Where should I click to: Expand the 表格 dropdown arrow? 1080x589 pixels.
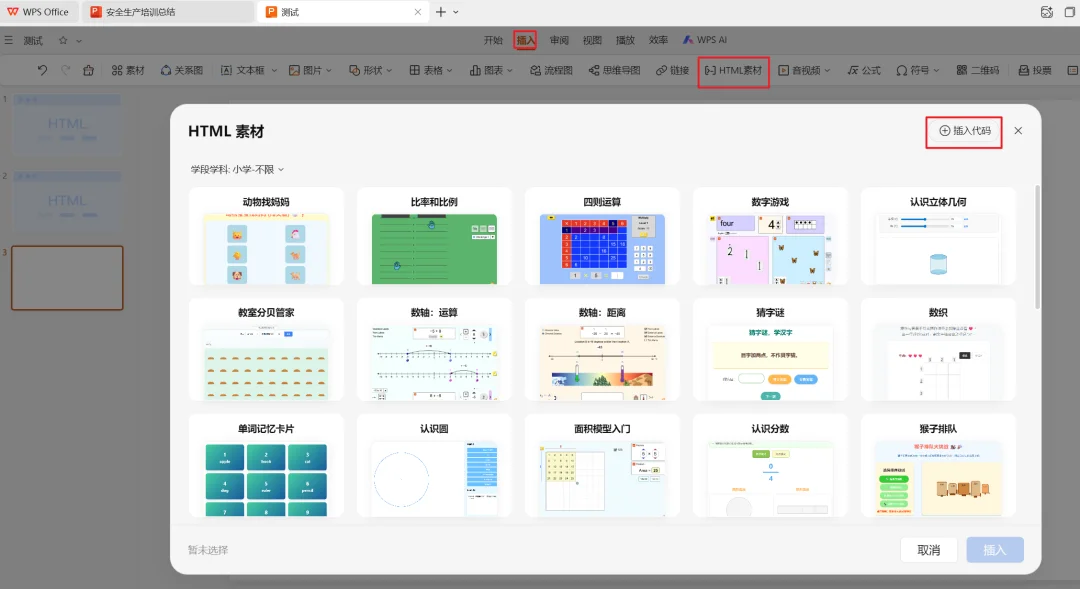click(450, 71)
